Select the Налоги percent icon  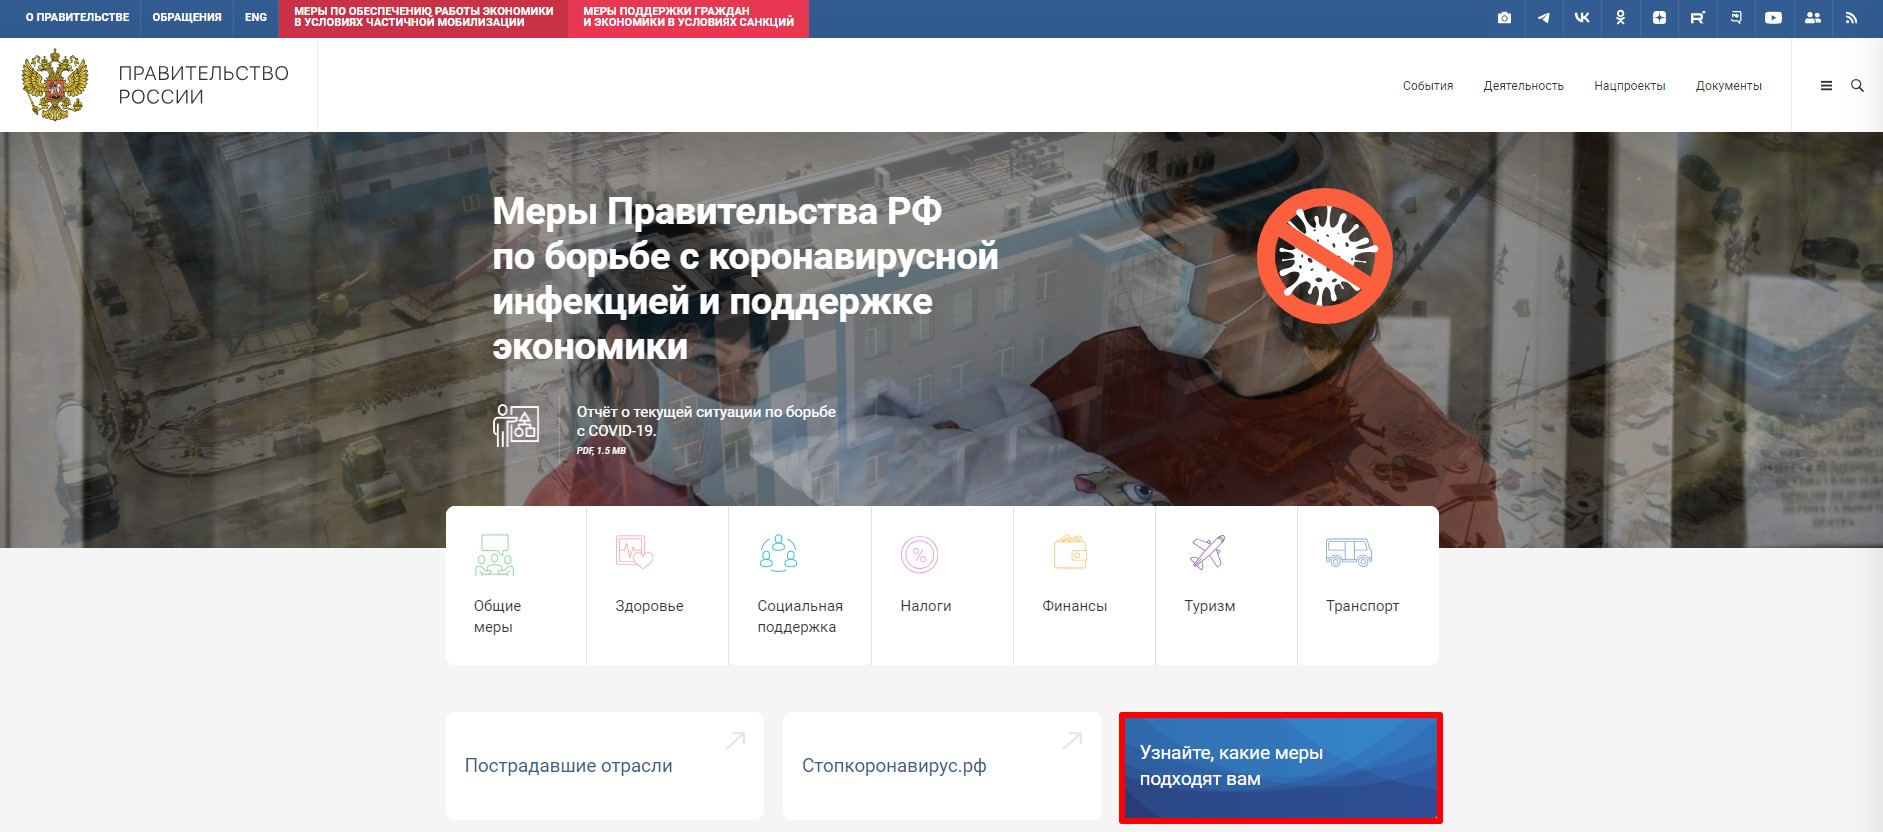(919, 554)
